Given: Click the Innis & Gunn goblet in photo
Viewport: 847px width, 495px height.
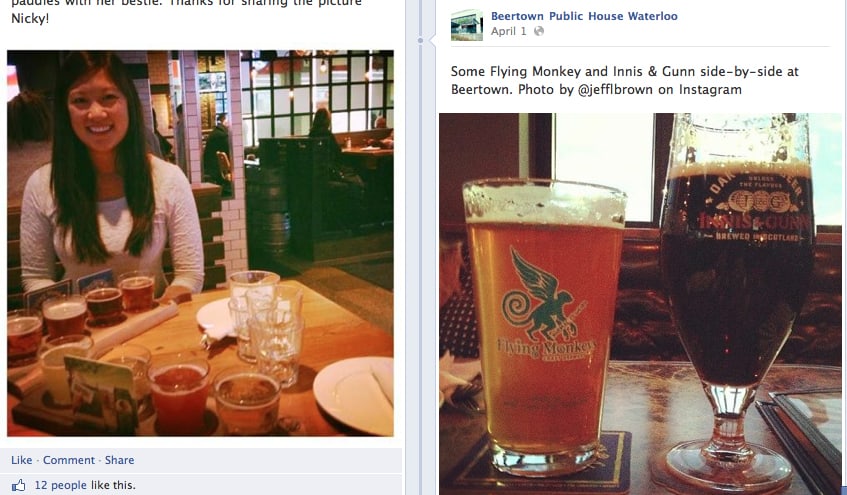Looking at the screenshot, I should (x=737, y=303).
